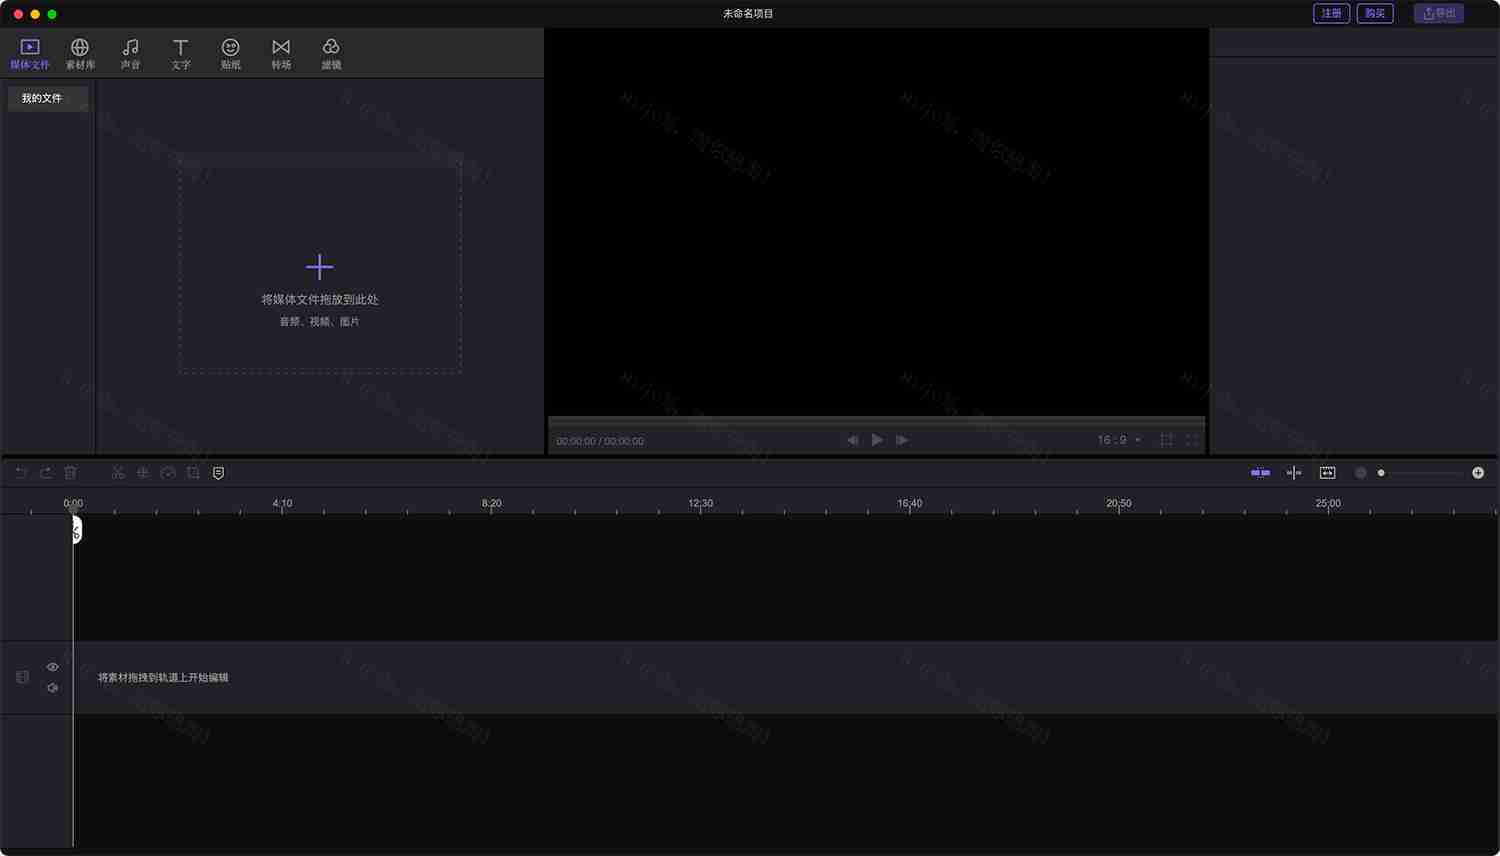Click the 注册 register button
Screen dimensions: 1500x856
coord(1331,13)
